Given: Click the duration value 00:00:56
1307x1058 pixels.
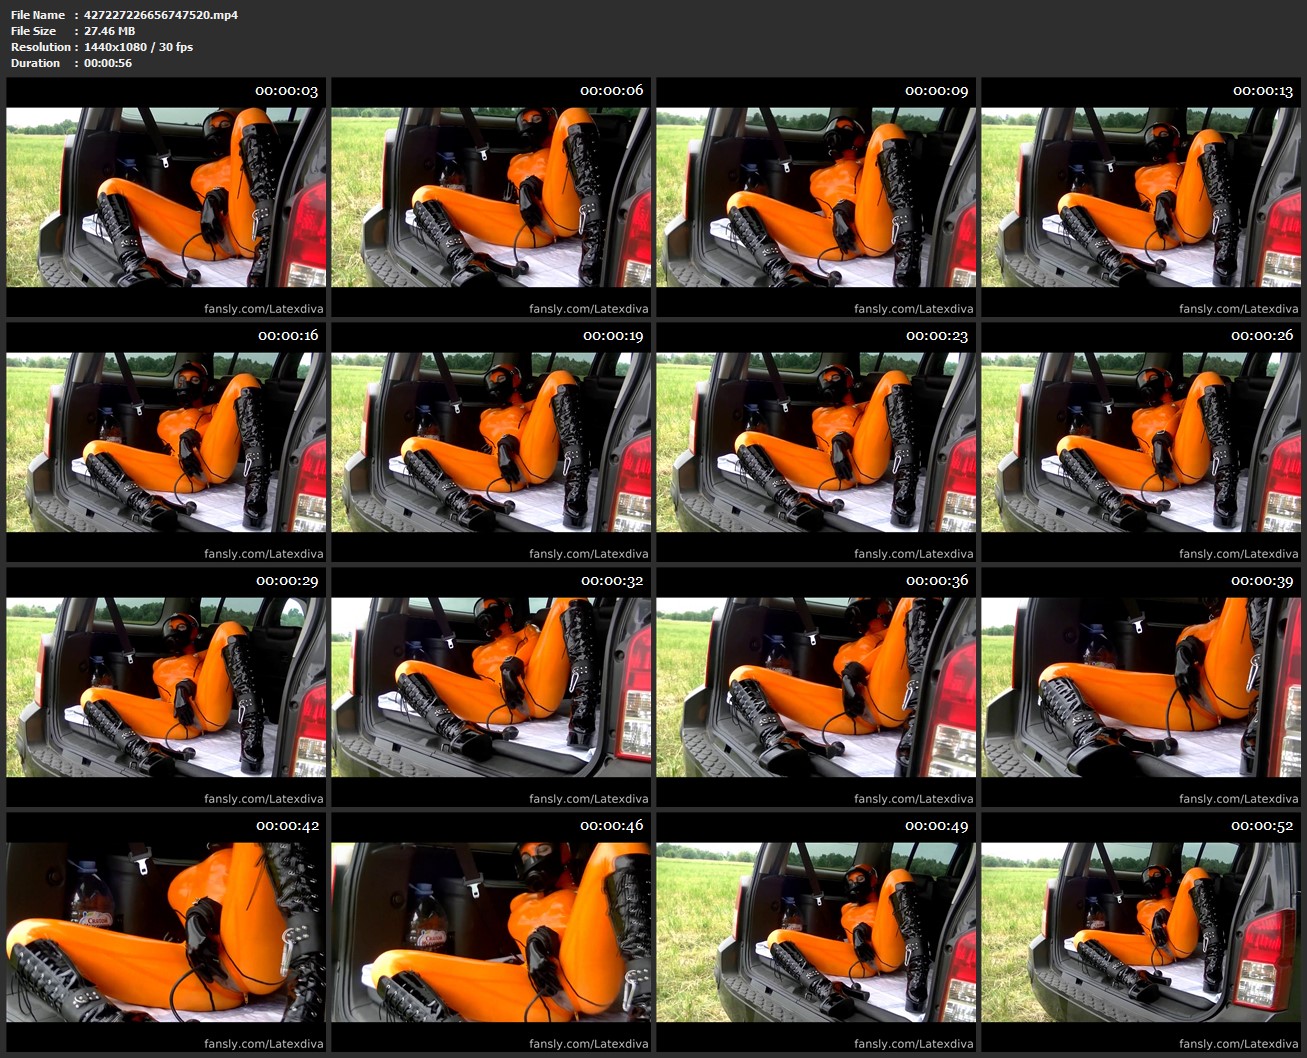Looking at the screenshot, I should [108, 63].
